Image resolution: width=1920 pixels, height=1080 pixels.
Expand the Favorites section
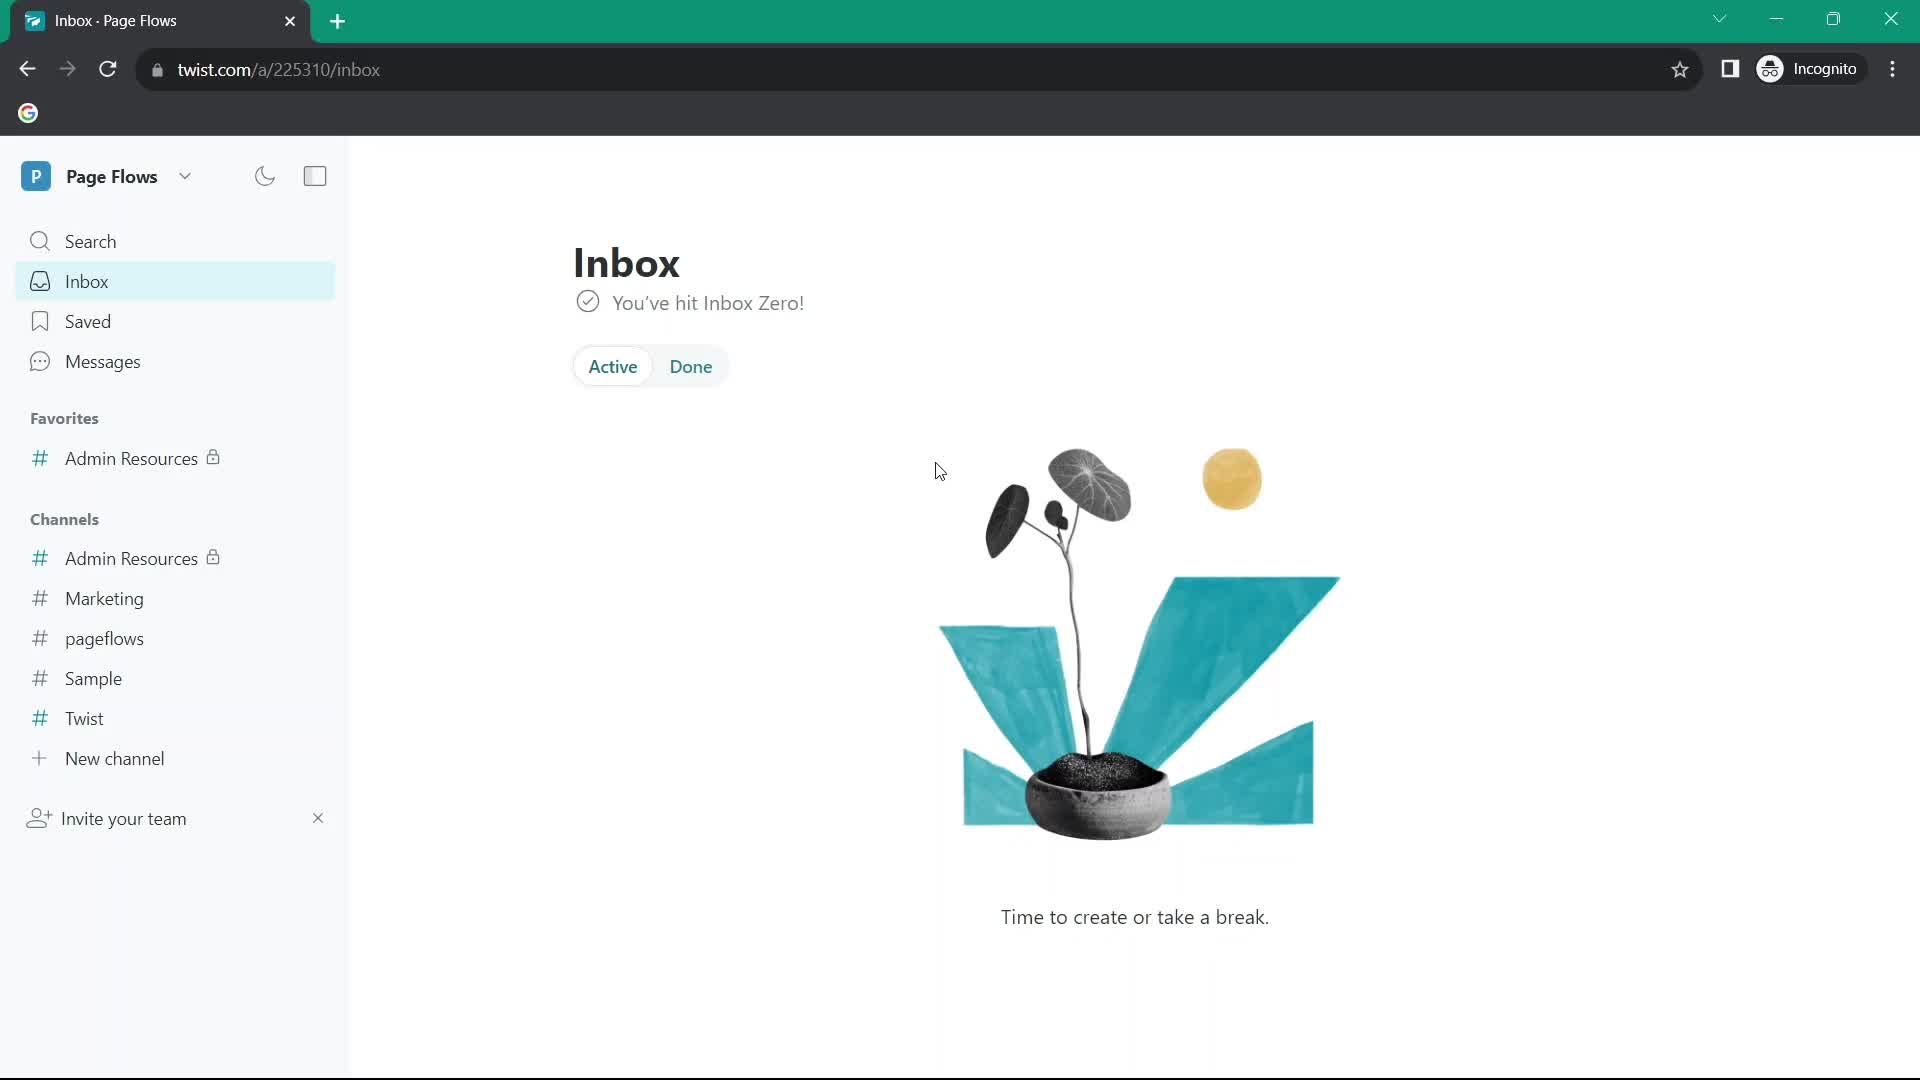click(x=63, y=418)
